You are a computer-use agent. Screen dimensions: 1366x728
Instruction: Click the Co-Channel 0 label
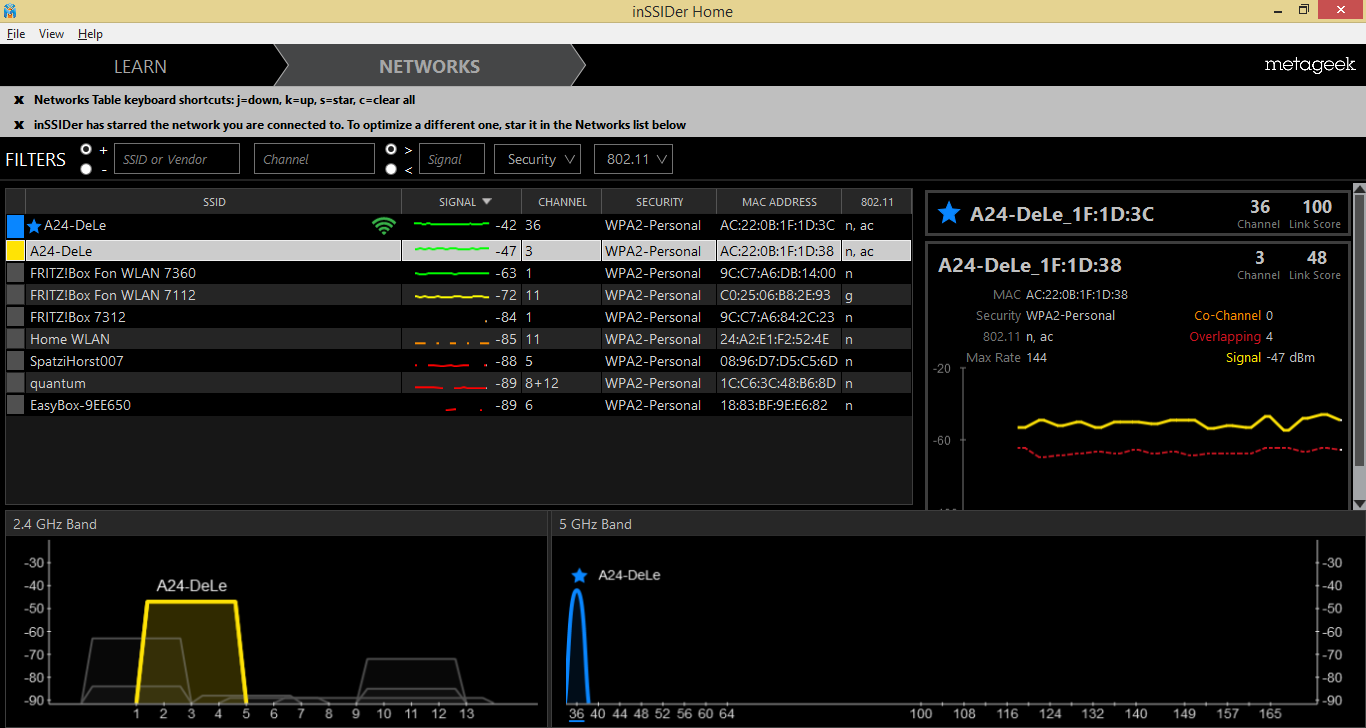[1233, 316]
